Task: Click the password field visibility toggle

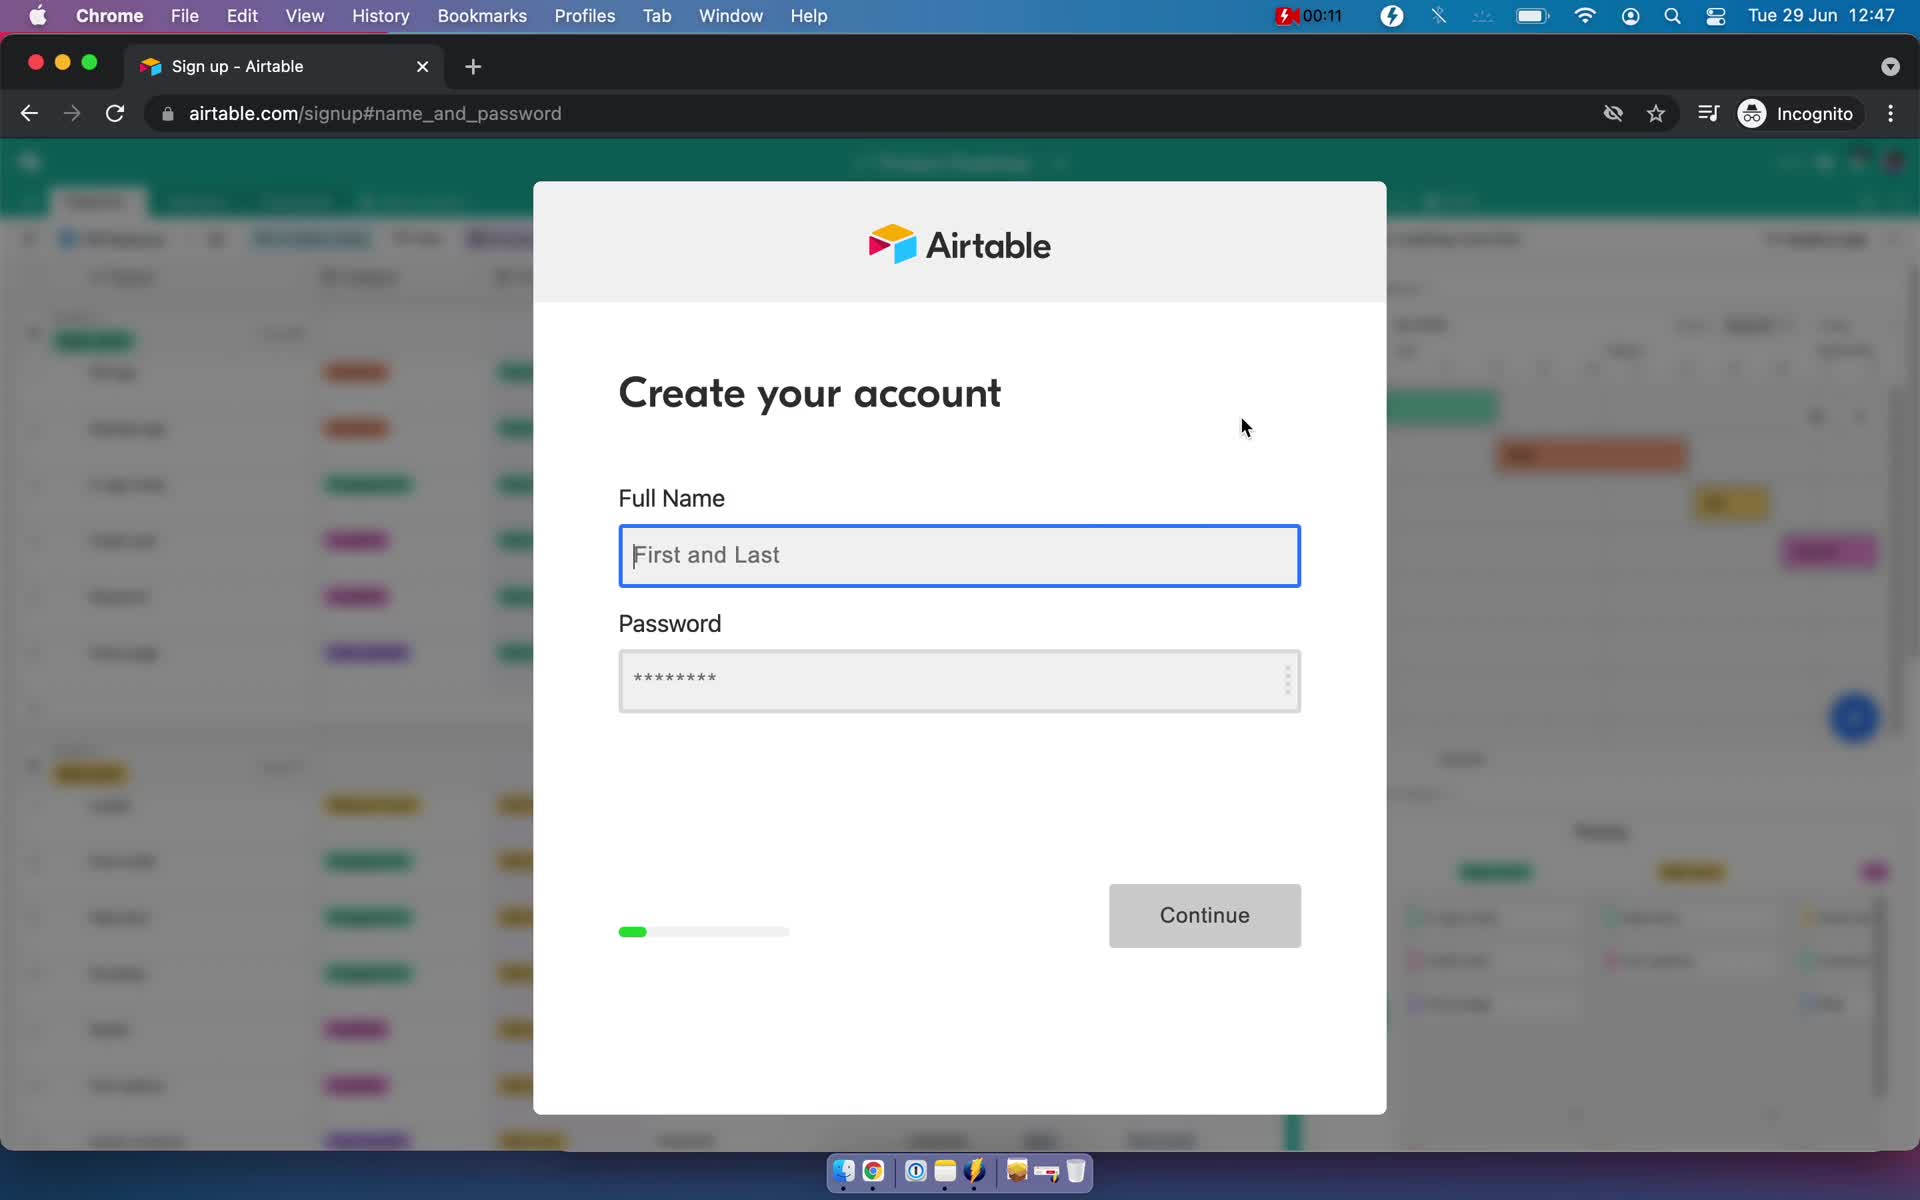Action: pos(1286,680)
